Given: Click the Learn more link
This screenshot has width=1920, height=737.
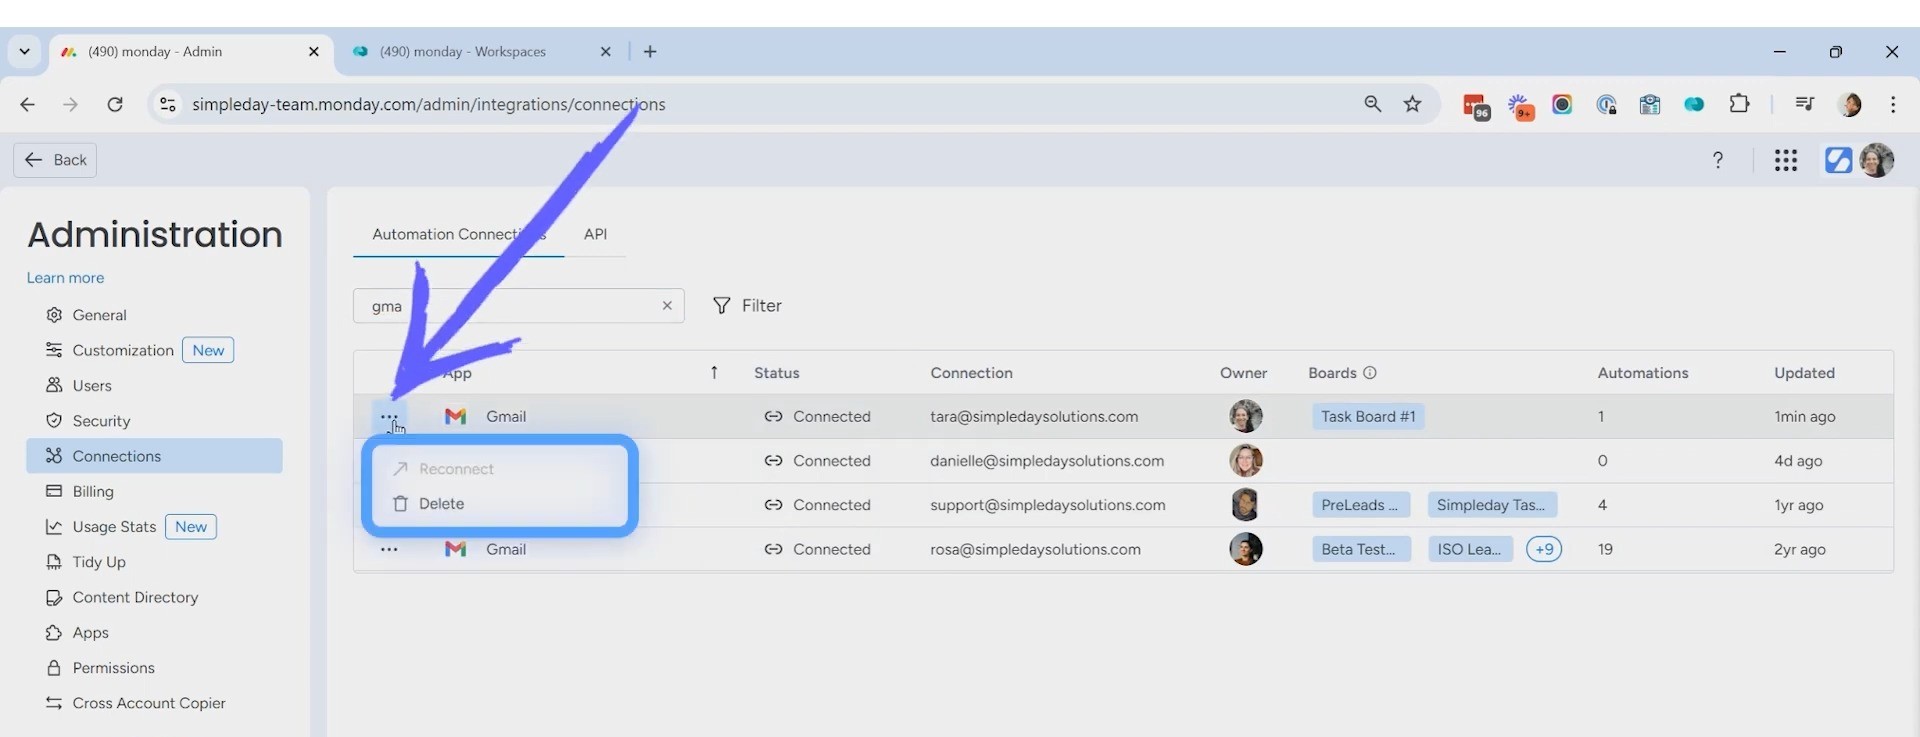Looking at the screenshot, I should (x=65, y=278).
